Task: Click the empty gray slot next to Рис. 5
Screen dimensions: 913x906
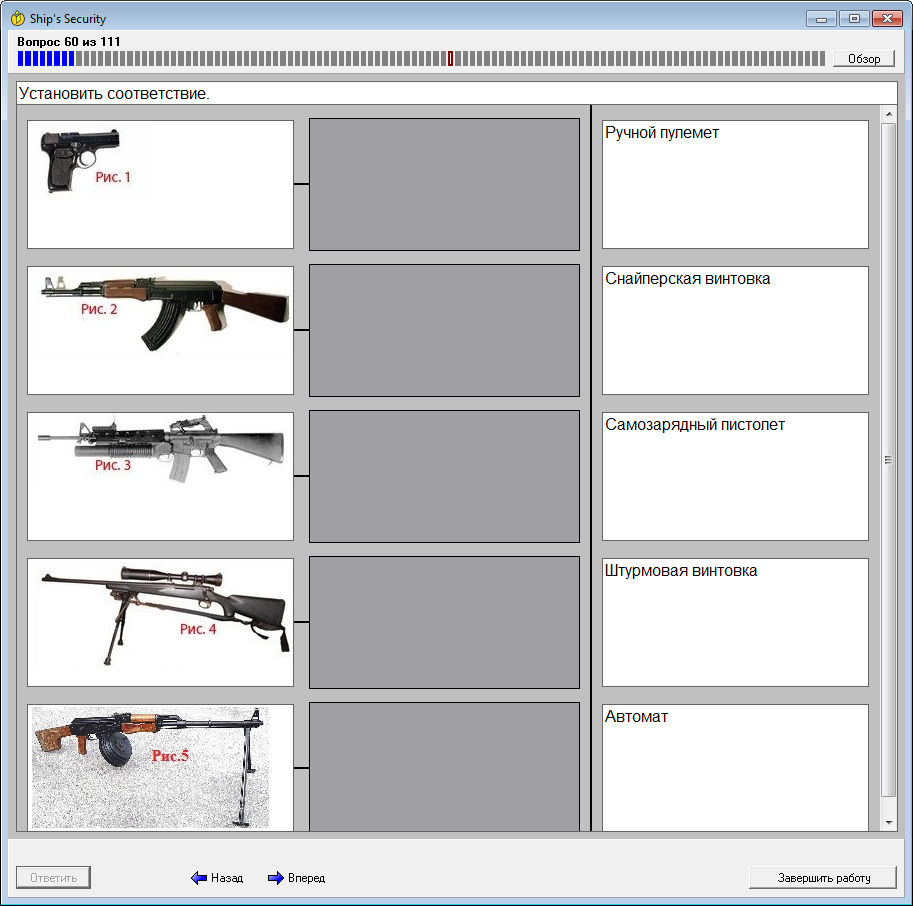Action: 444,767
